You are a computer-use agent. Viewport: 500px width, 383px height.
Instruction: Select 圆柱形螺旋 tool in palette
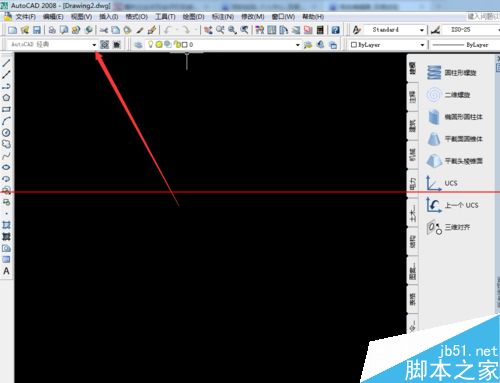(452, 73)
